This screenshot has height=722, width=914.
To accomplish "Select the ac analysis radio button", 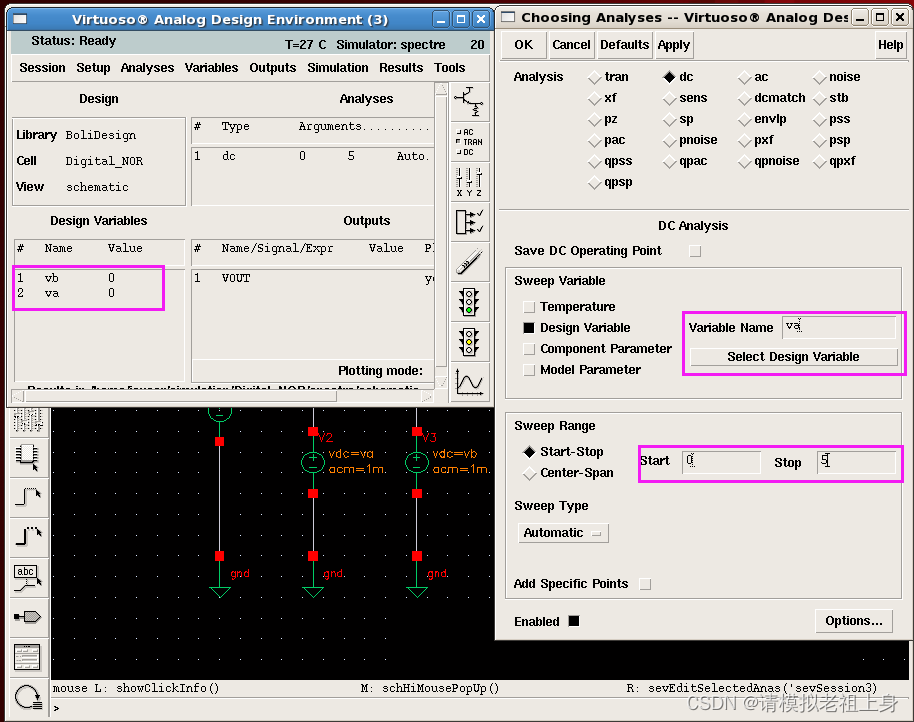I will (x=744, y=77).
